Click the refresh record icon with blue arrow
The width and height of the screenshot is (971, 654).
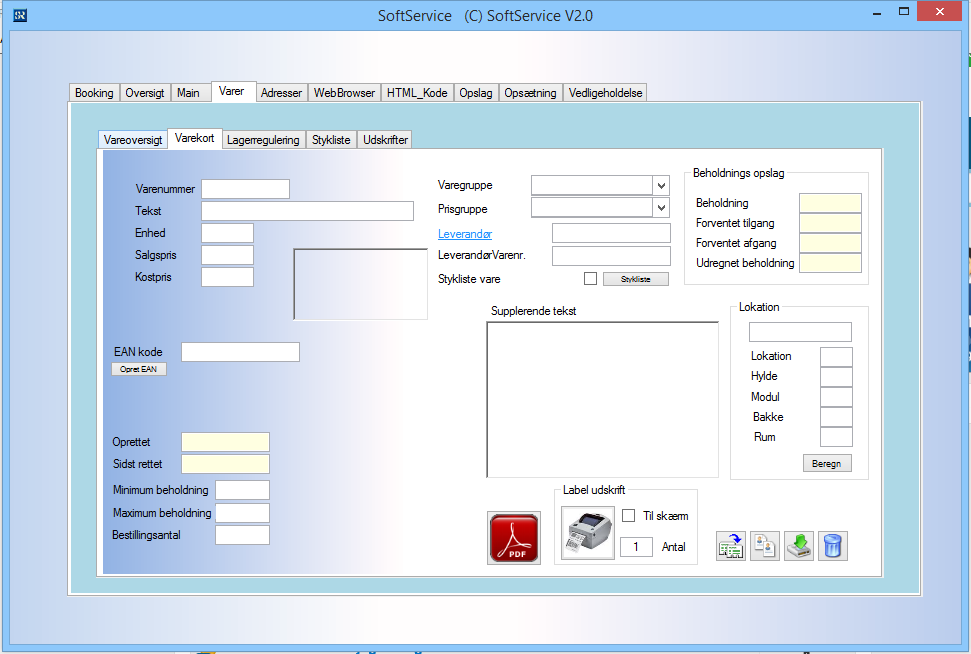[x=731, y=545]
